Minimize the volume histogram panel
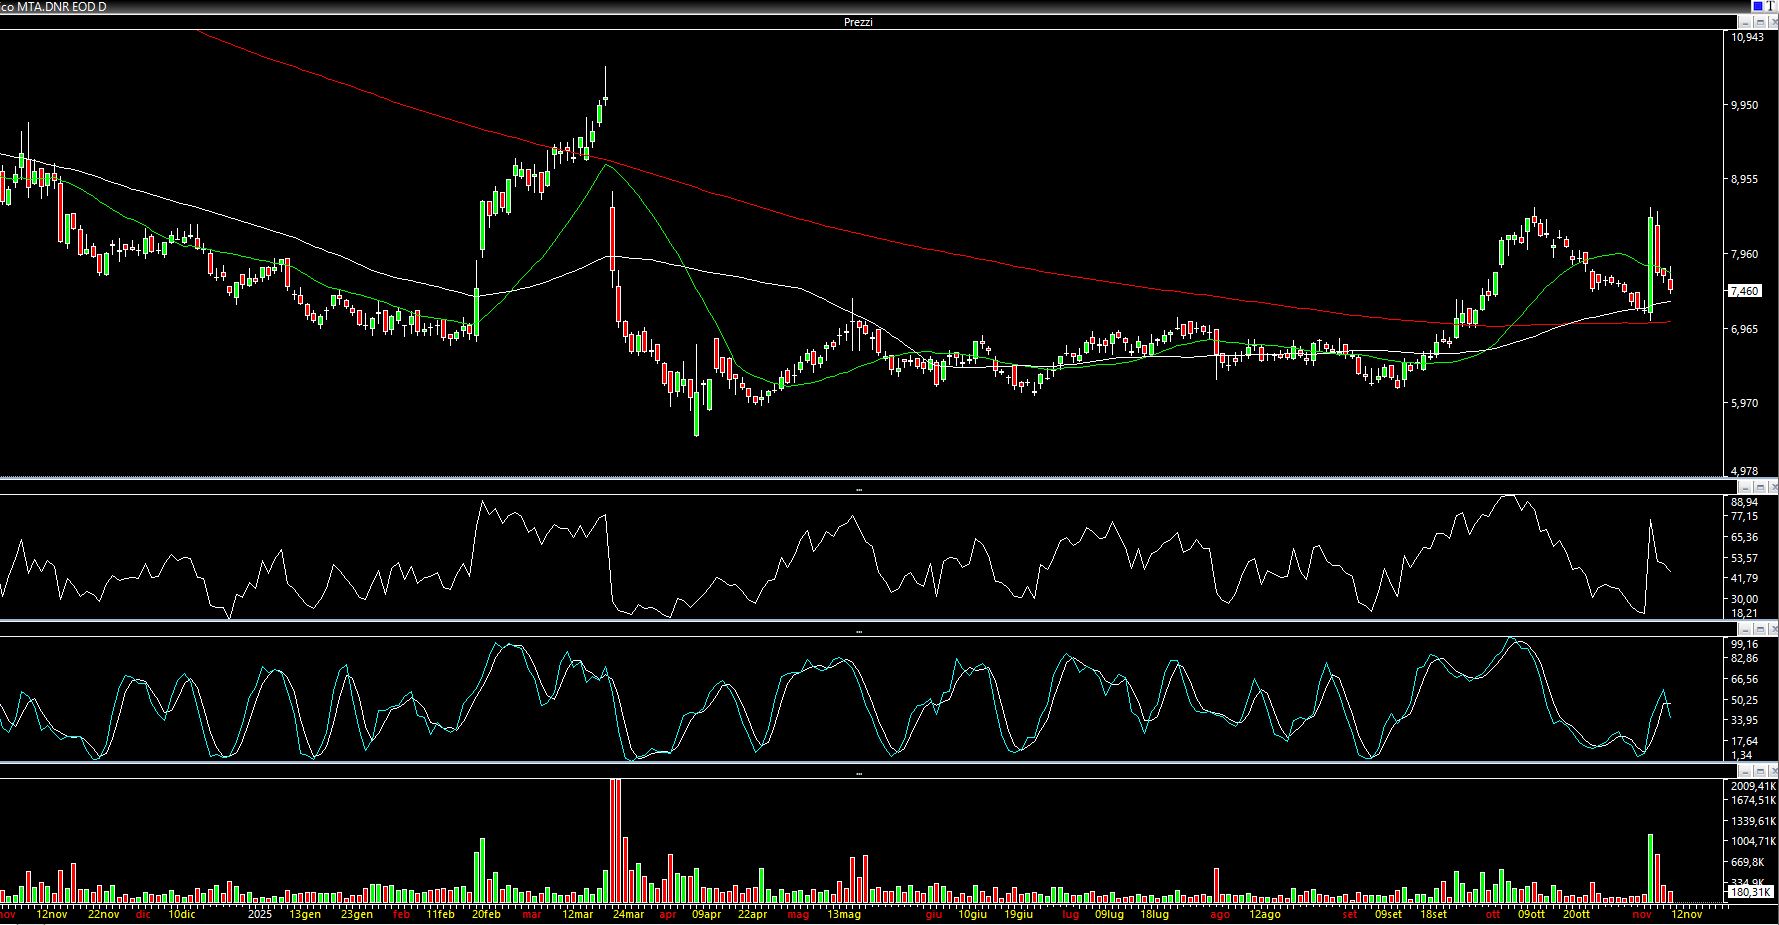Image resolution: width=1779 pixels, height=925 pixels. 1745,771
